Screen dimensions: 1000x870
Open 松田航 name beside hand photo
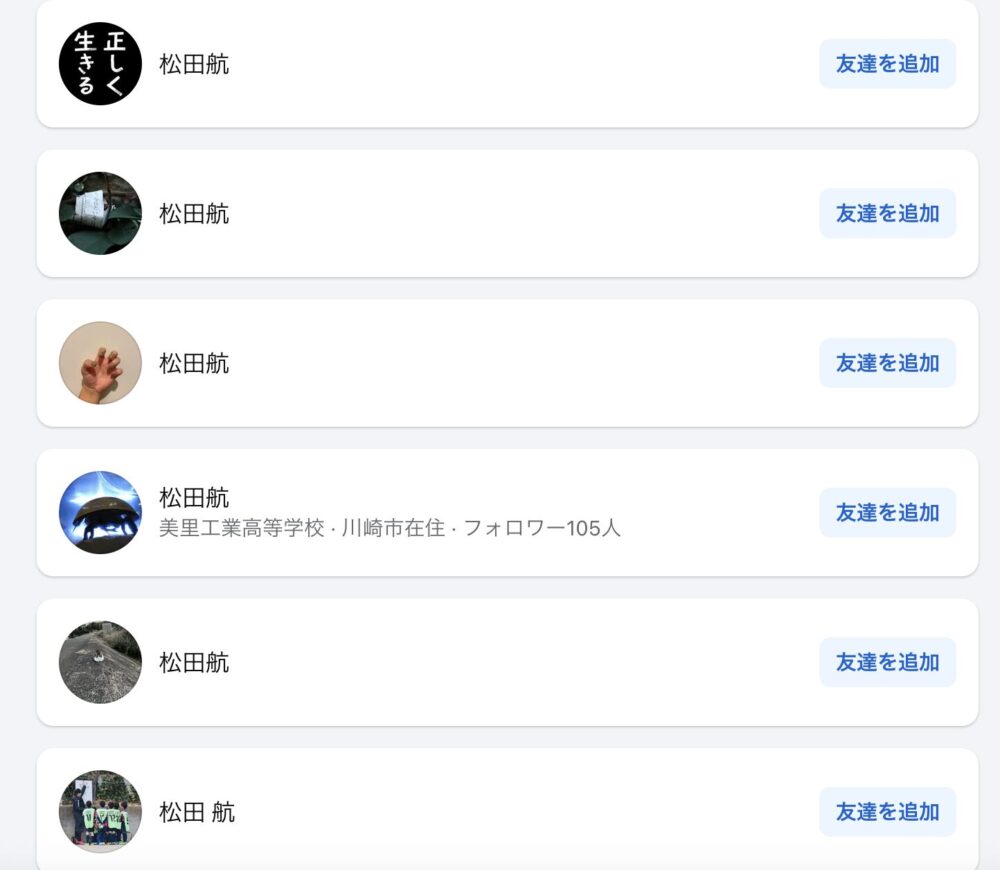pos(194,364)
